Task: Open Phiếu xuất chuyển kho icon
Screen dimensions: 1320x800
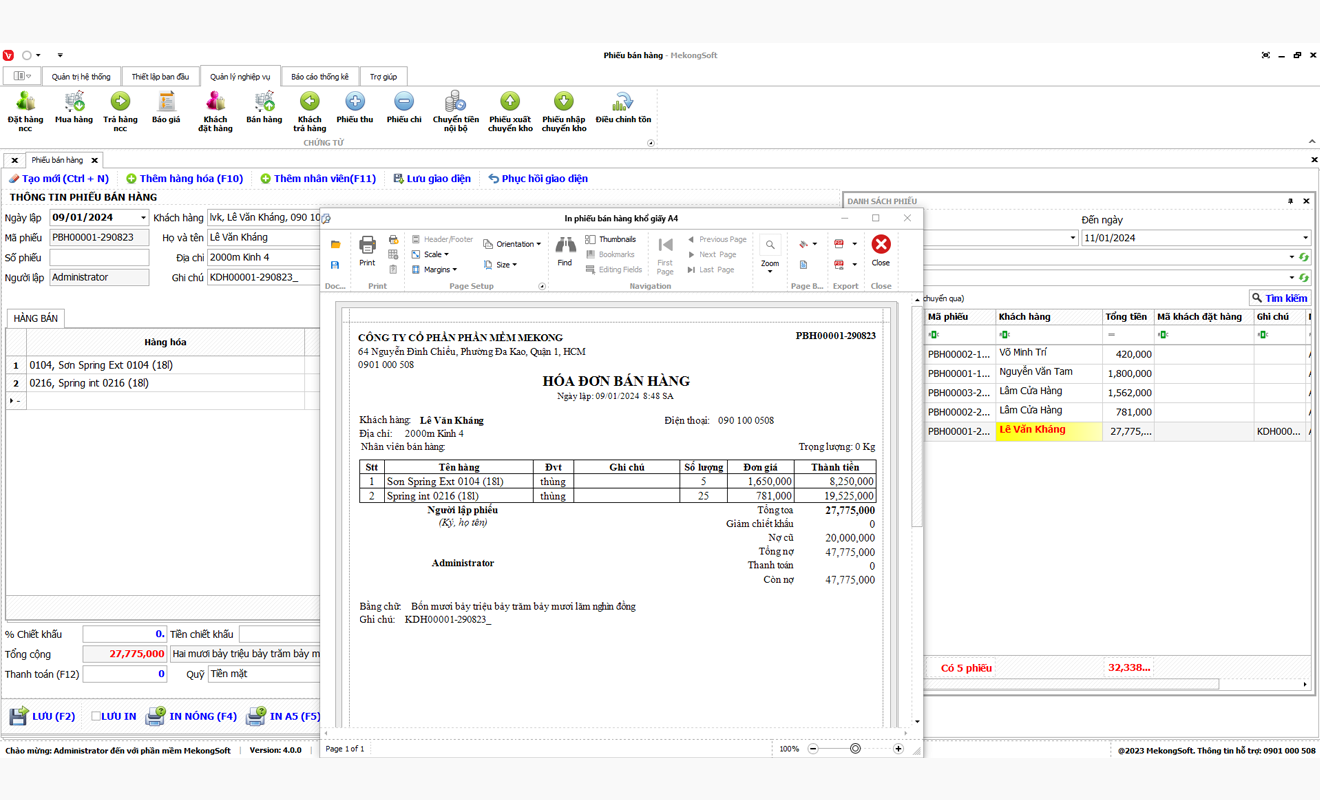Action: coord(510,110)
